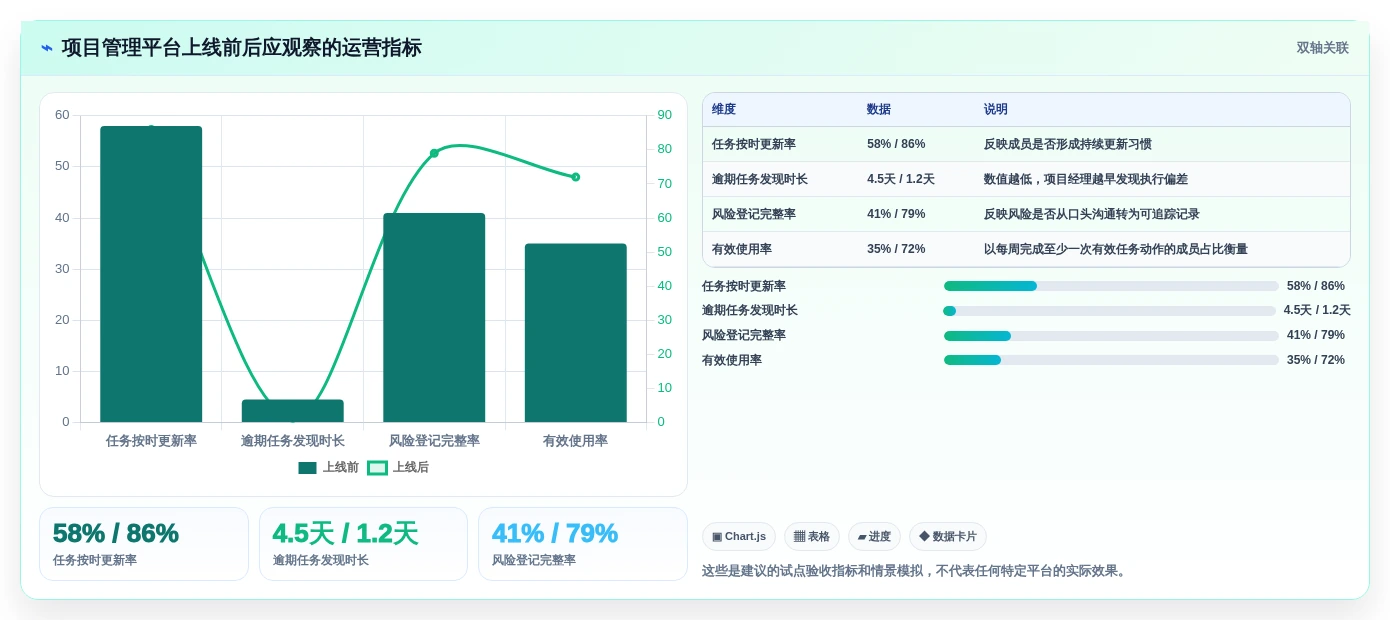Click the progress list label 有效使用率
Viewport: 1390px width, 620px height.
point(732,360)
